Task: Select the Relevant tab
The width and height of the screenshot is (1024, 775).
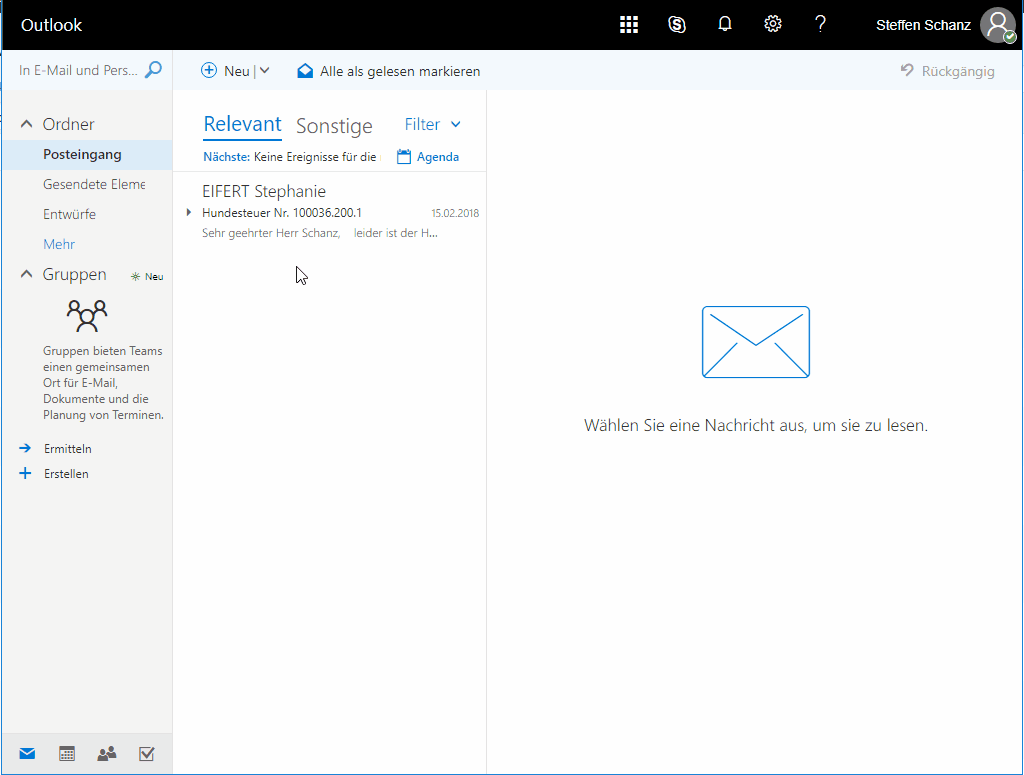Action: 242,124
